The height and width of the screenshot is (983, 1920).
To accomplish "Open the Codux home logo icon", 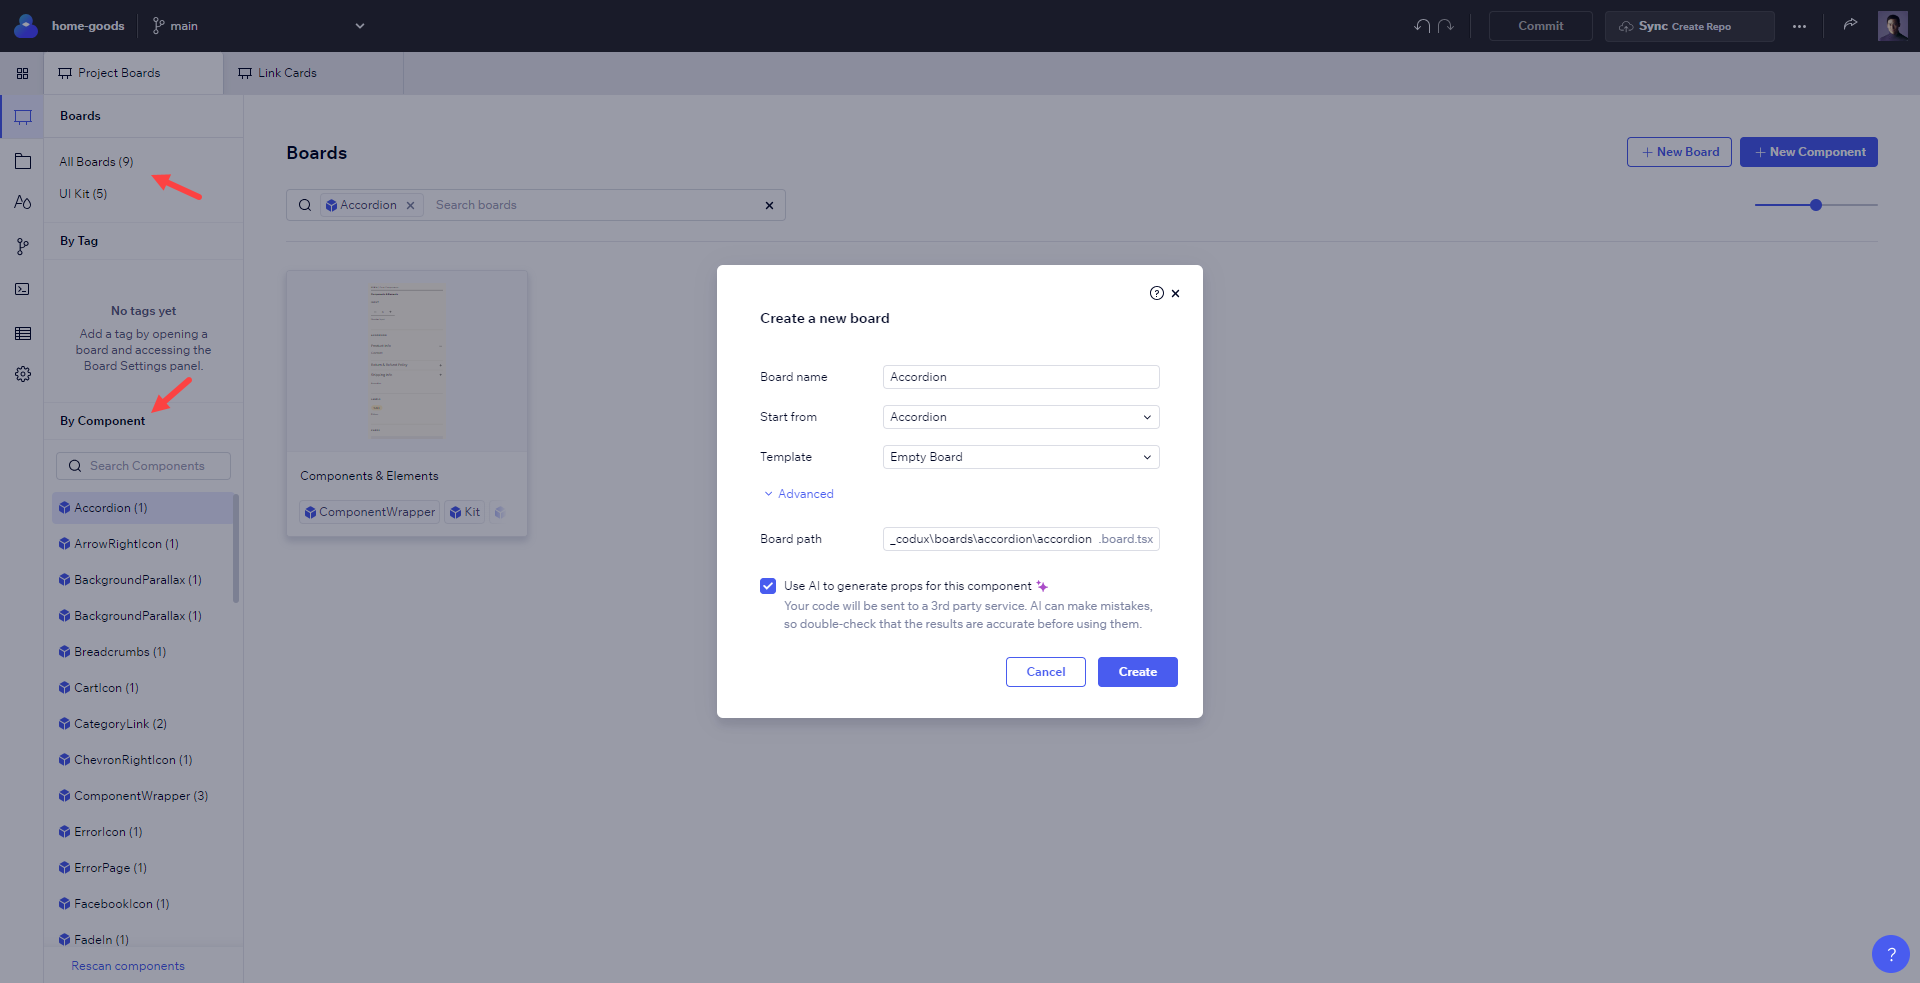I will (26, 26).
